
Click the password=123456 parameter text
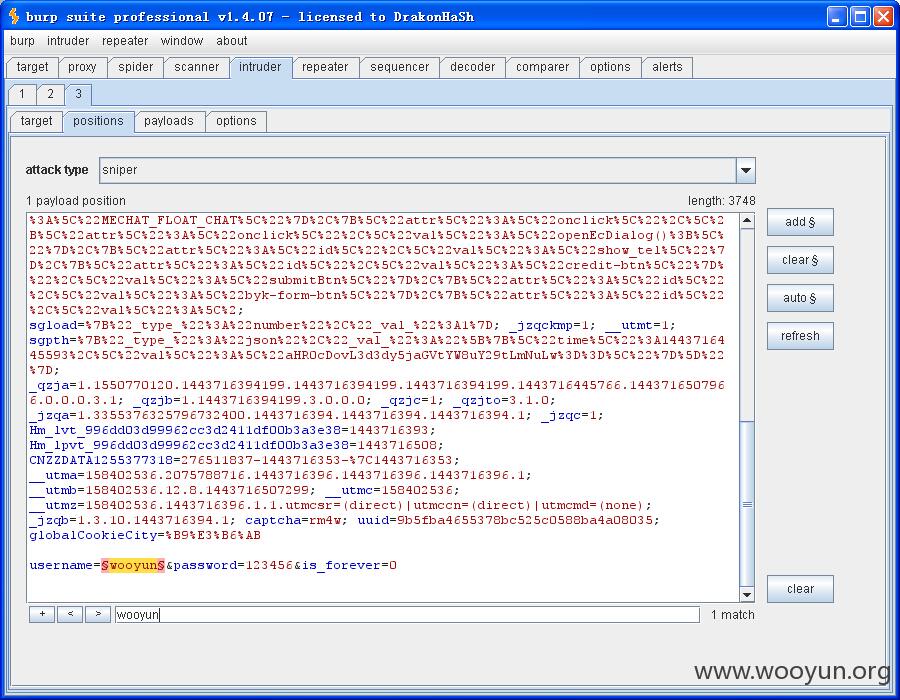coord(234,565)
